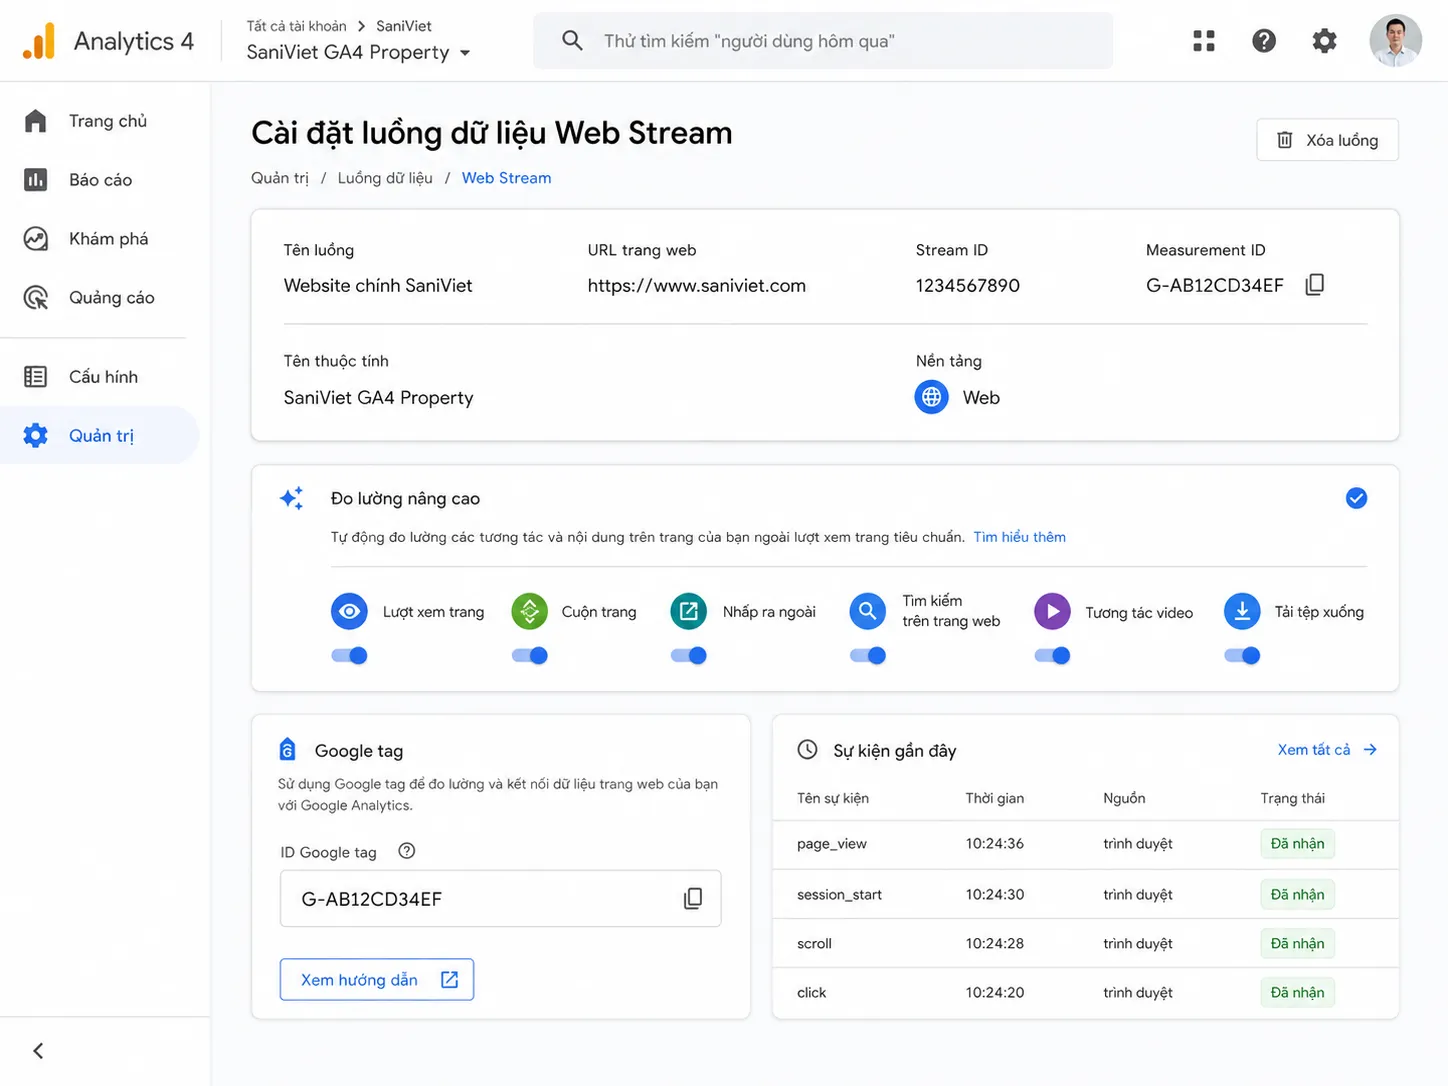This screenshot has height=1086, width=1448.
Task: Open Báo cáo in sidebar
Action: tap(100, 180)
